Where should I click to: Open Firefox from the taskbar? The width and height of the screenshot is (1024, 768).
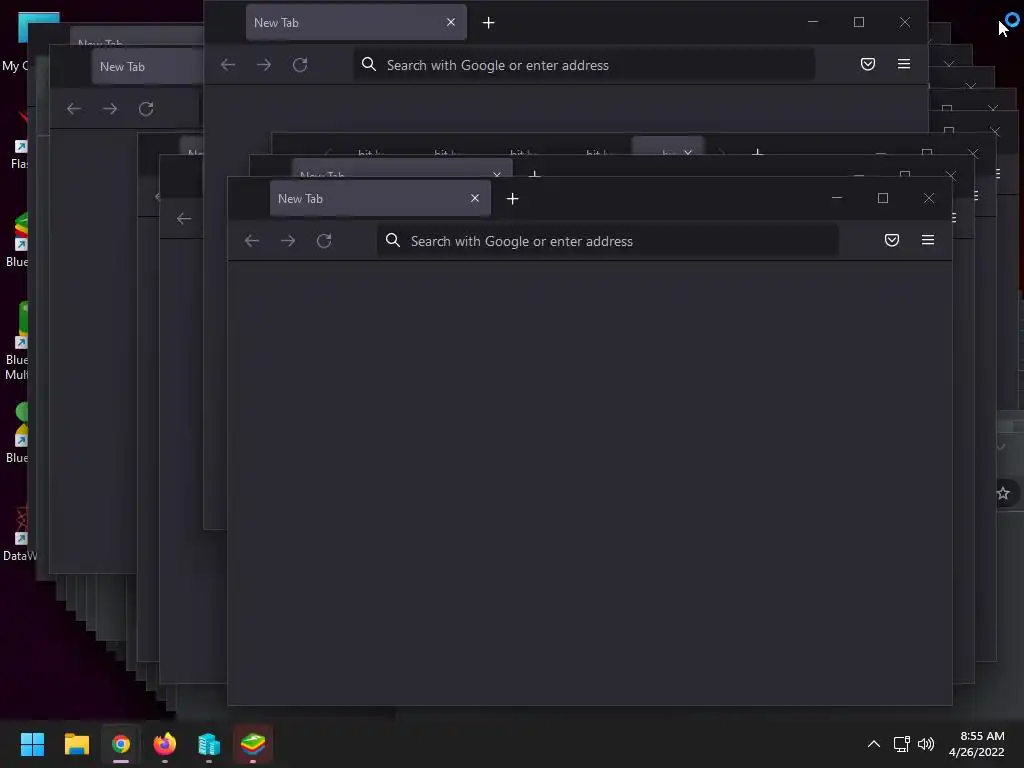[x=165, y=744]
